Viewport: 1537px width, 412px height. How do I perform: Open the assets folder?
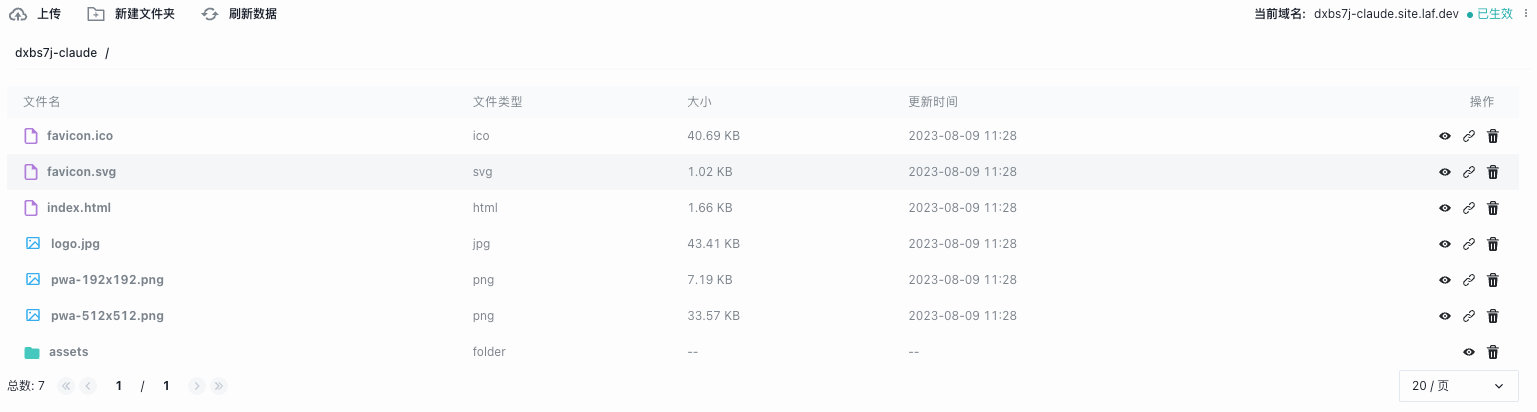click(68, 352)
